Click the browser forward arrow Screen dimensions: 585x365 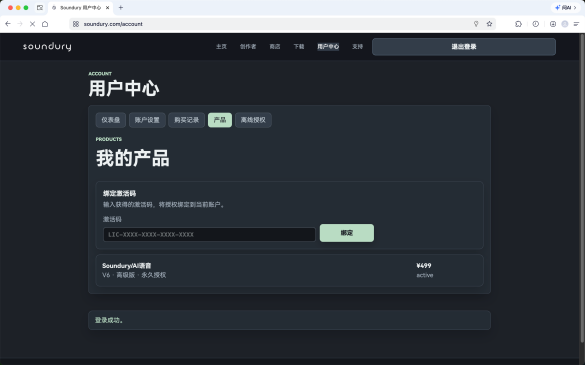[x=20, y=24]
